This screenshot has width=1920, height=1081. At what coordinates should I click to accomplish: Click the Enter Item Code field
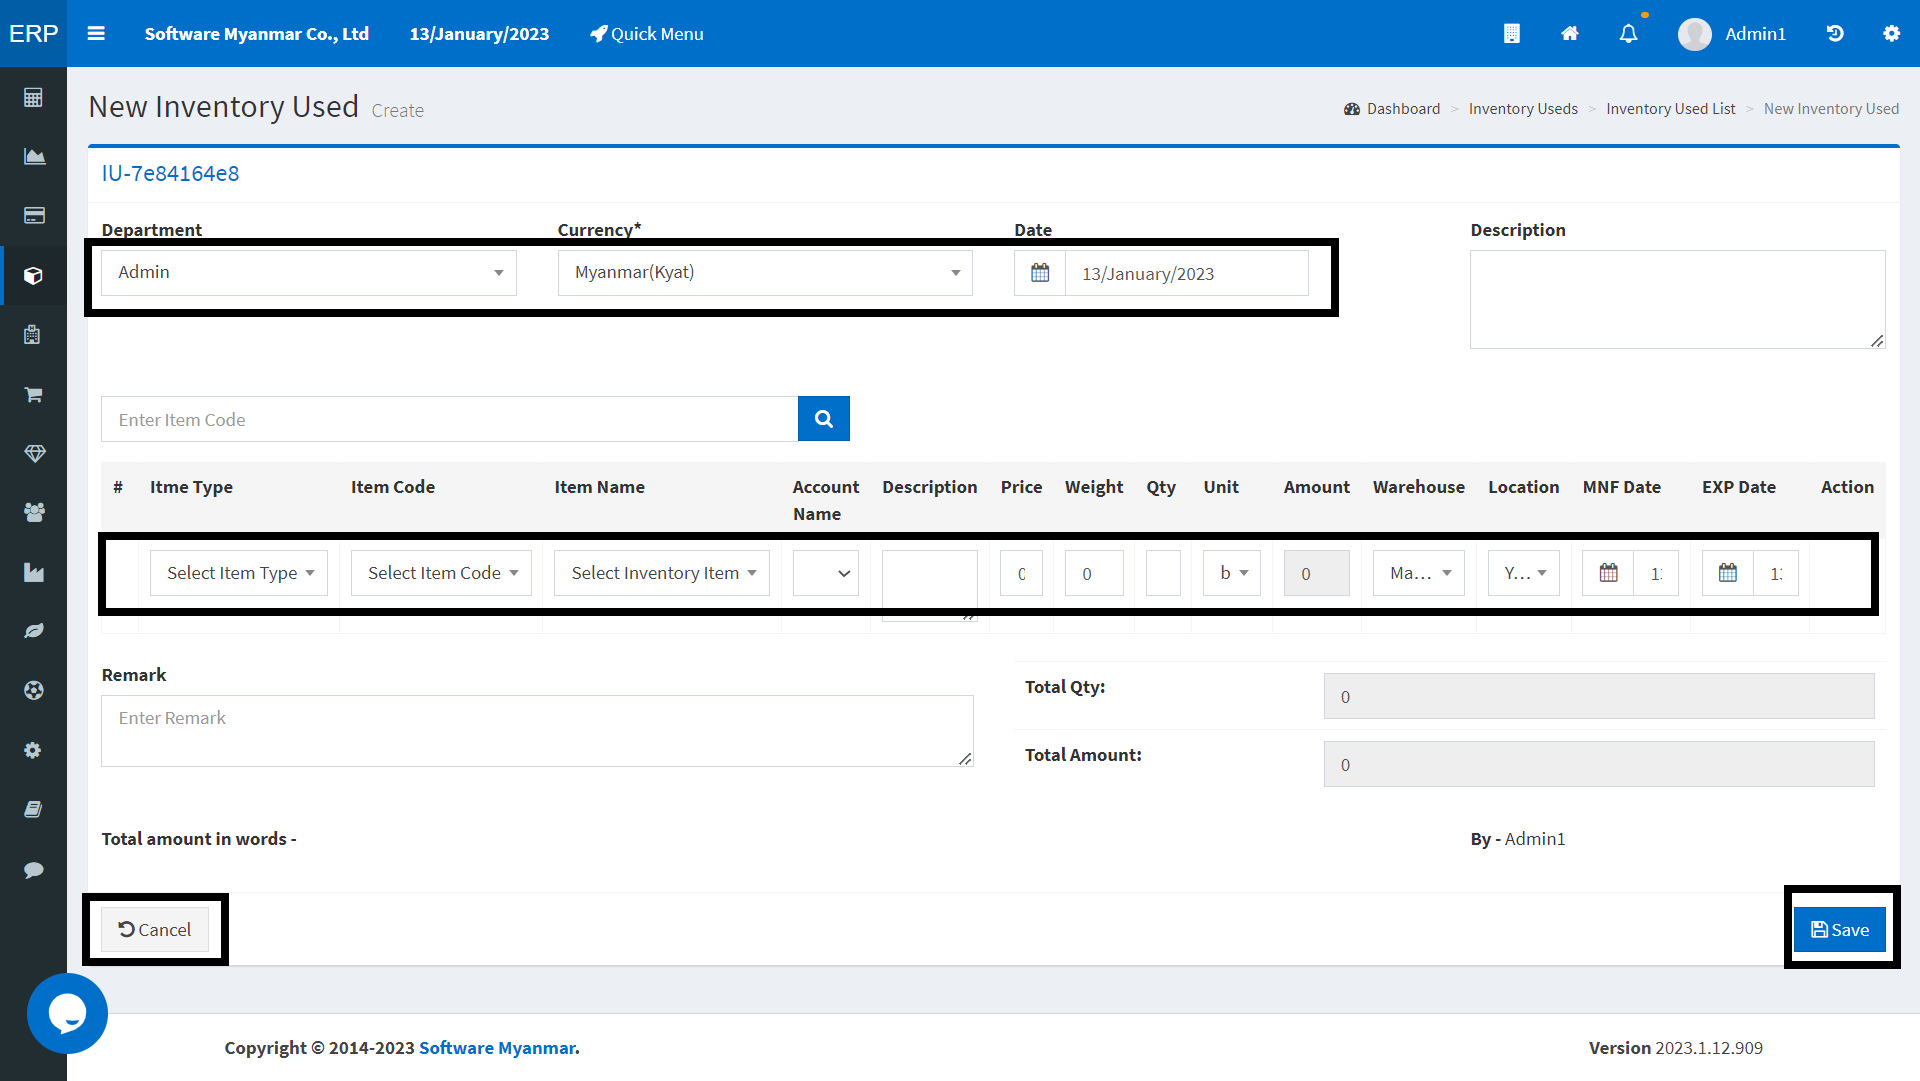point(449,419)
